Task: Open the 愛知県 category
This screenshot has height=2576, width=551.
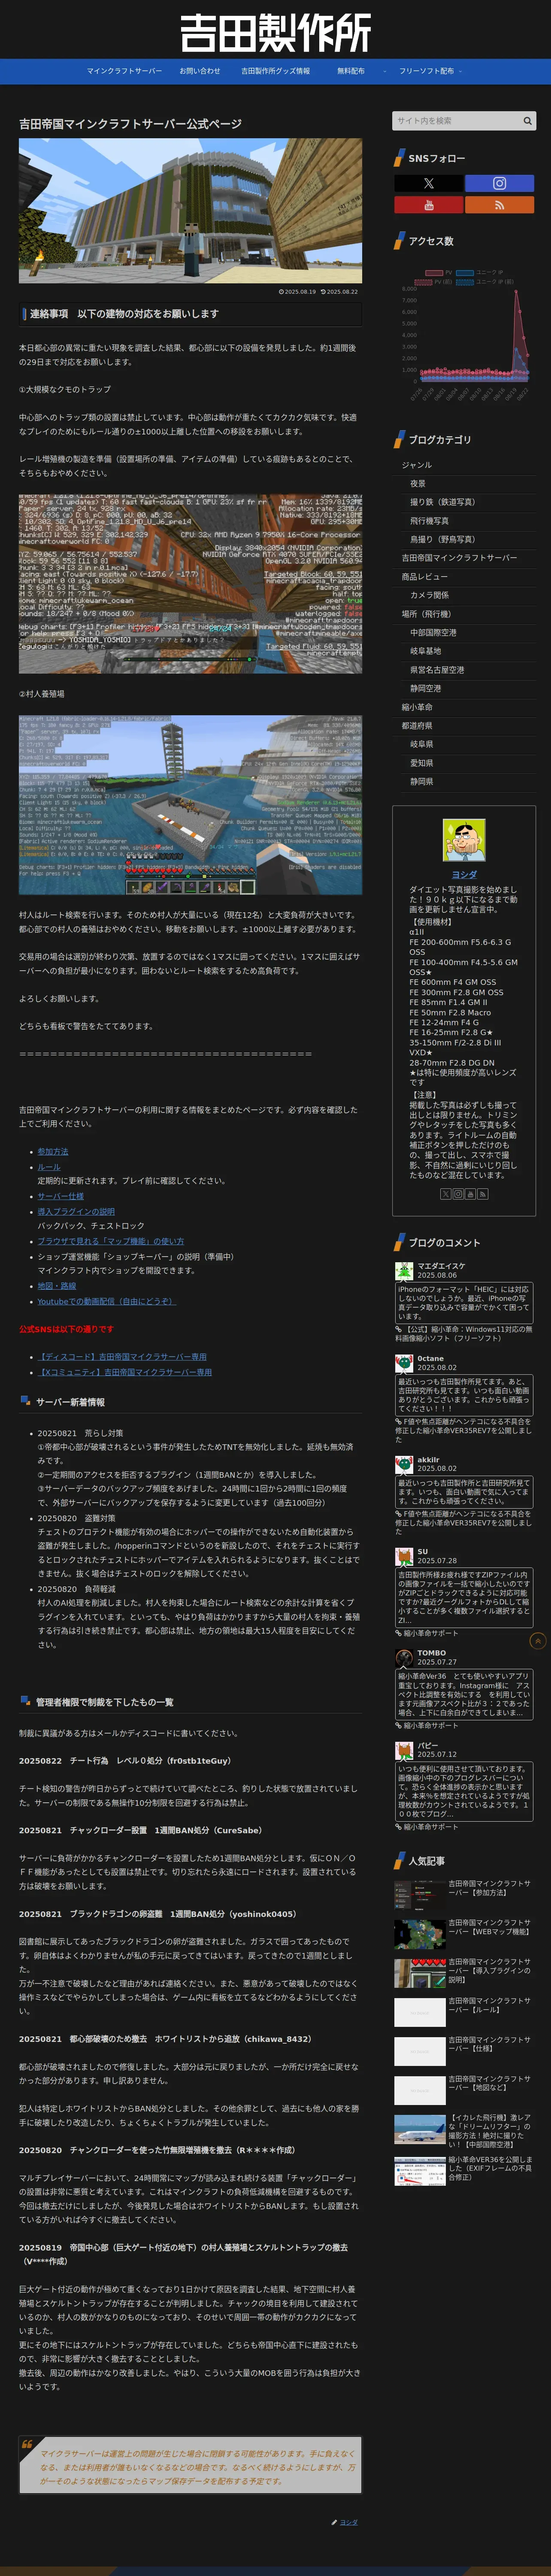Action: pos(421,763)
